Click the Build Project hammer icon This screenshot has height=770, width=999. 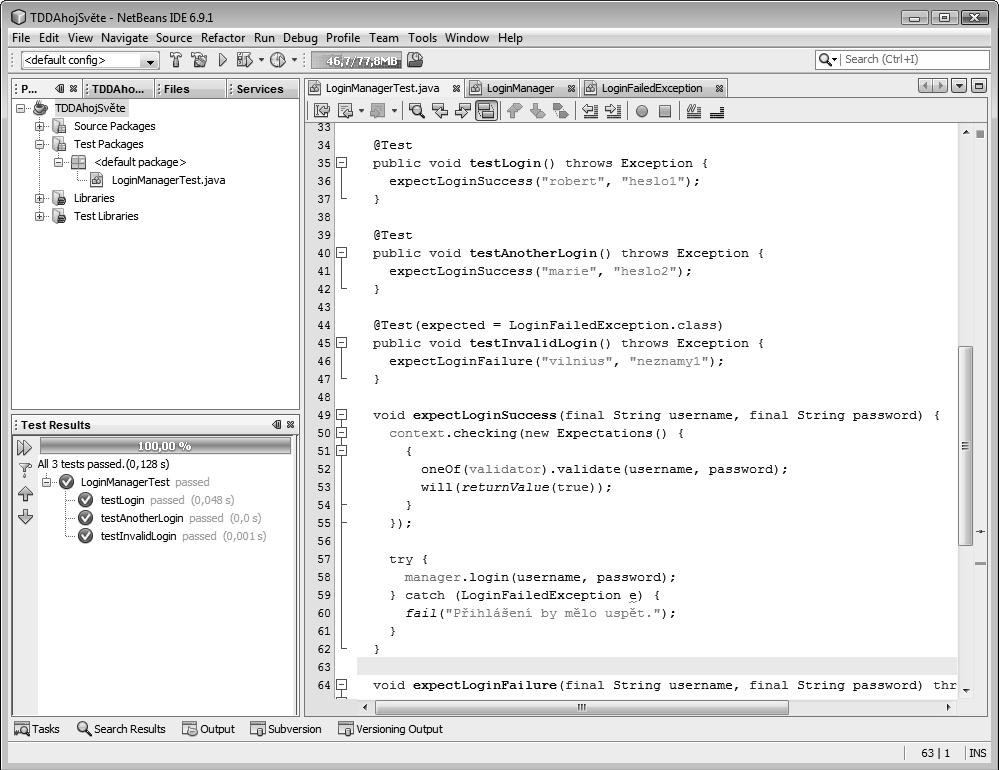(x=176, y=60)
